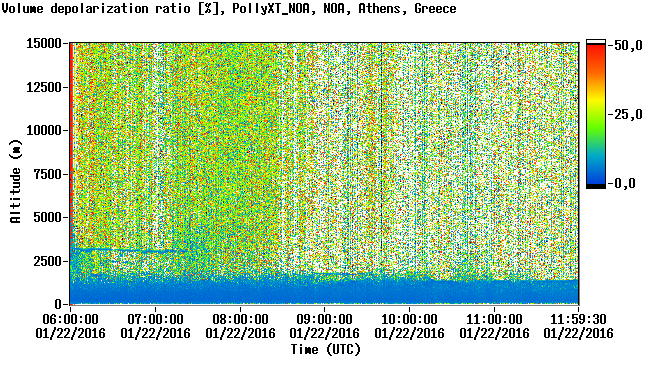Click the 11:59:30 end time label
This screenshot has width=665, height=389.
point(578,319)
